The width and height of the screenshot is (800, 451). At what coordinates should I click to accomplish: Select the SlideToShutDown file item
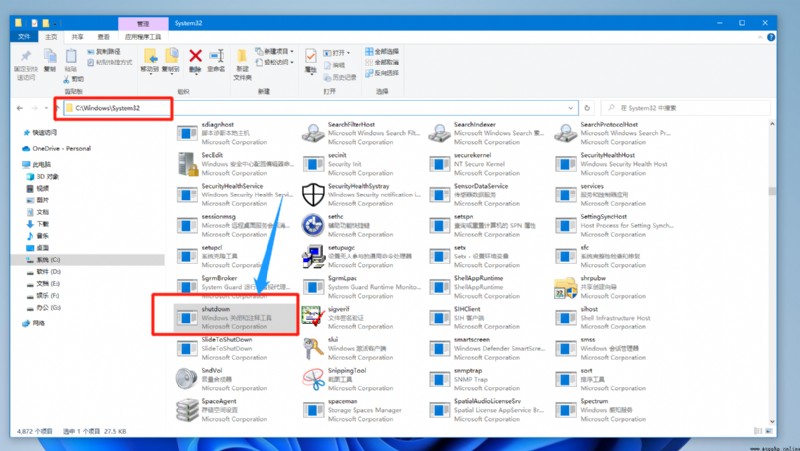click(x=235, y=348)
